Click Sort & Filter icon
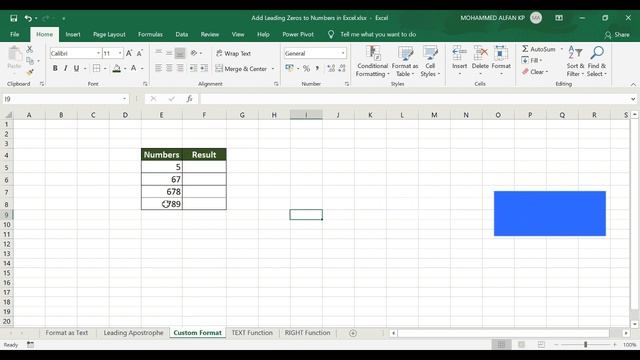640x360 pixels. coord(576,53)
